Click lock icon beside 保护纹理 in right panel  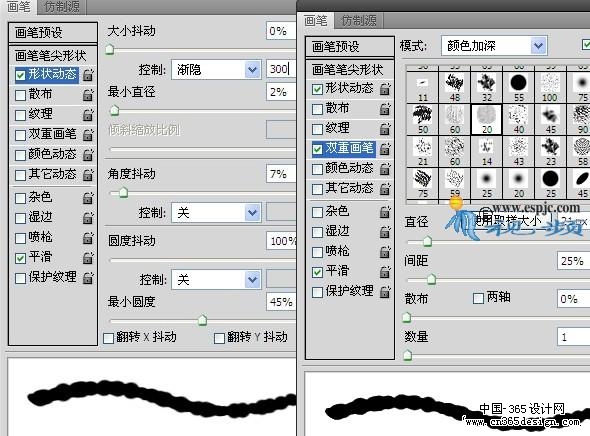point(385,292)
